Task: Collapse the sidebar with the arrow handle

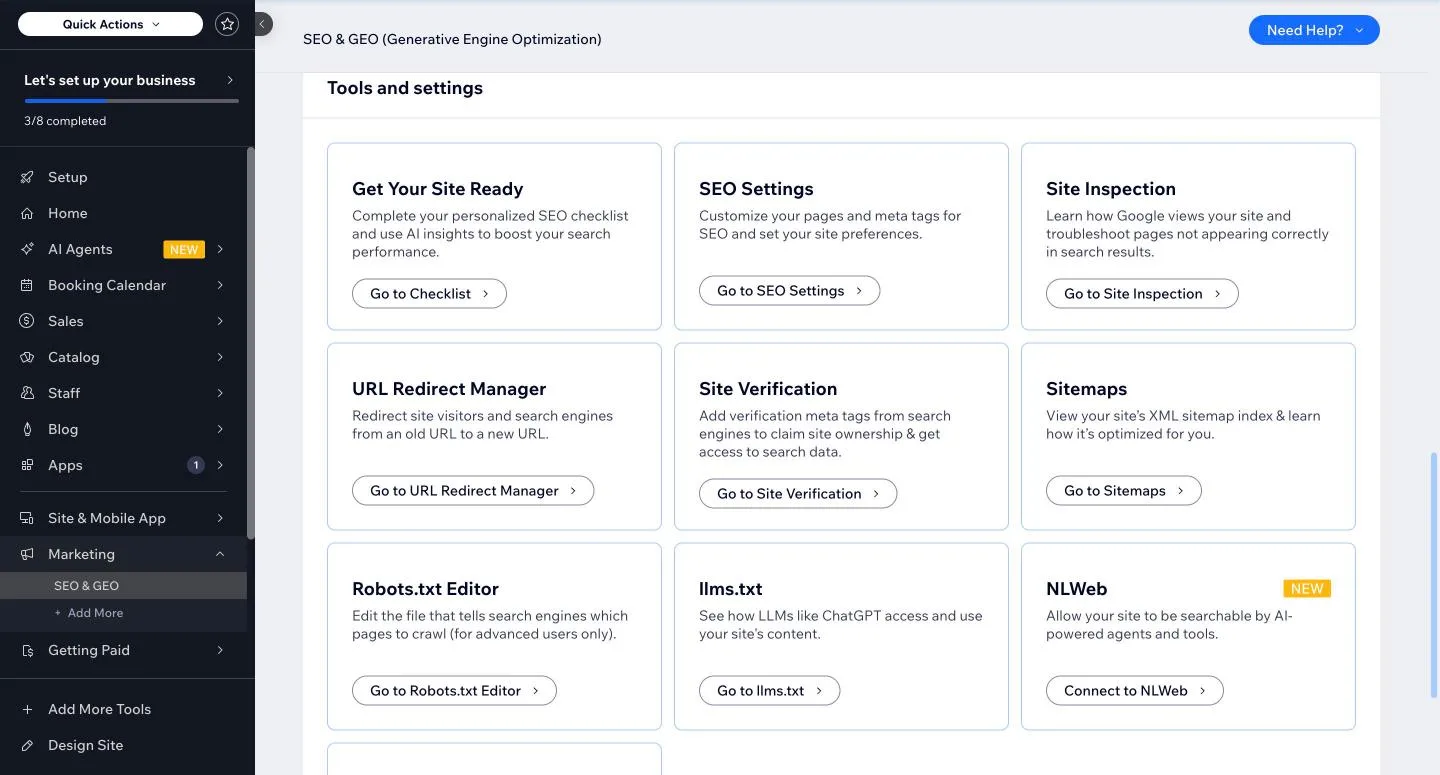Action: click(x=262, y=24)
